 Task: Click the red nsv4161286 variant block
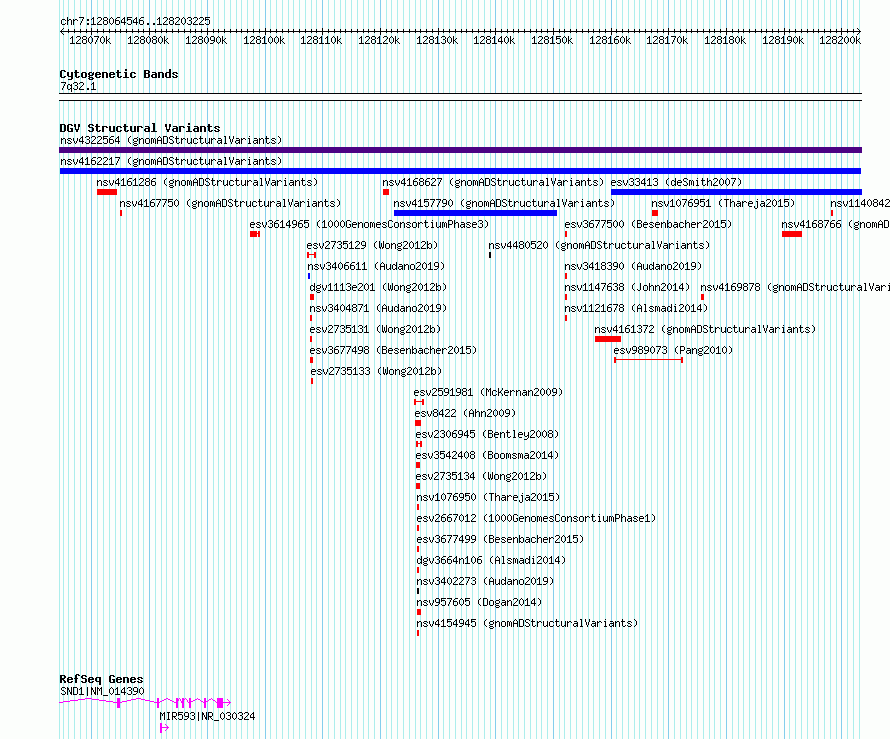point(107,192)
